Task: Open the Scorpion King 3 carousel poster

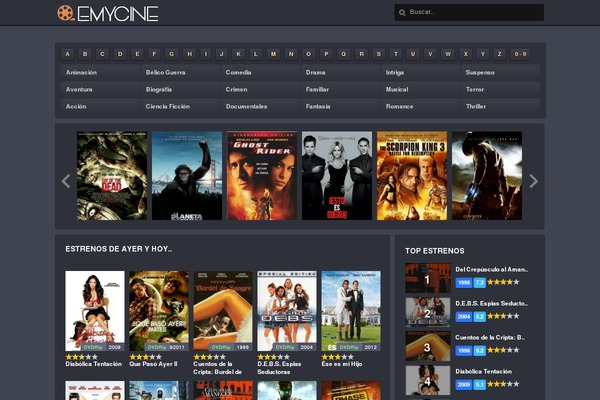Action: coord(412,176)
